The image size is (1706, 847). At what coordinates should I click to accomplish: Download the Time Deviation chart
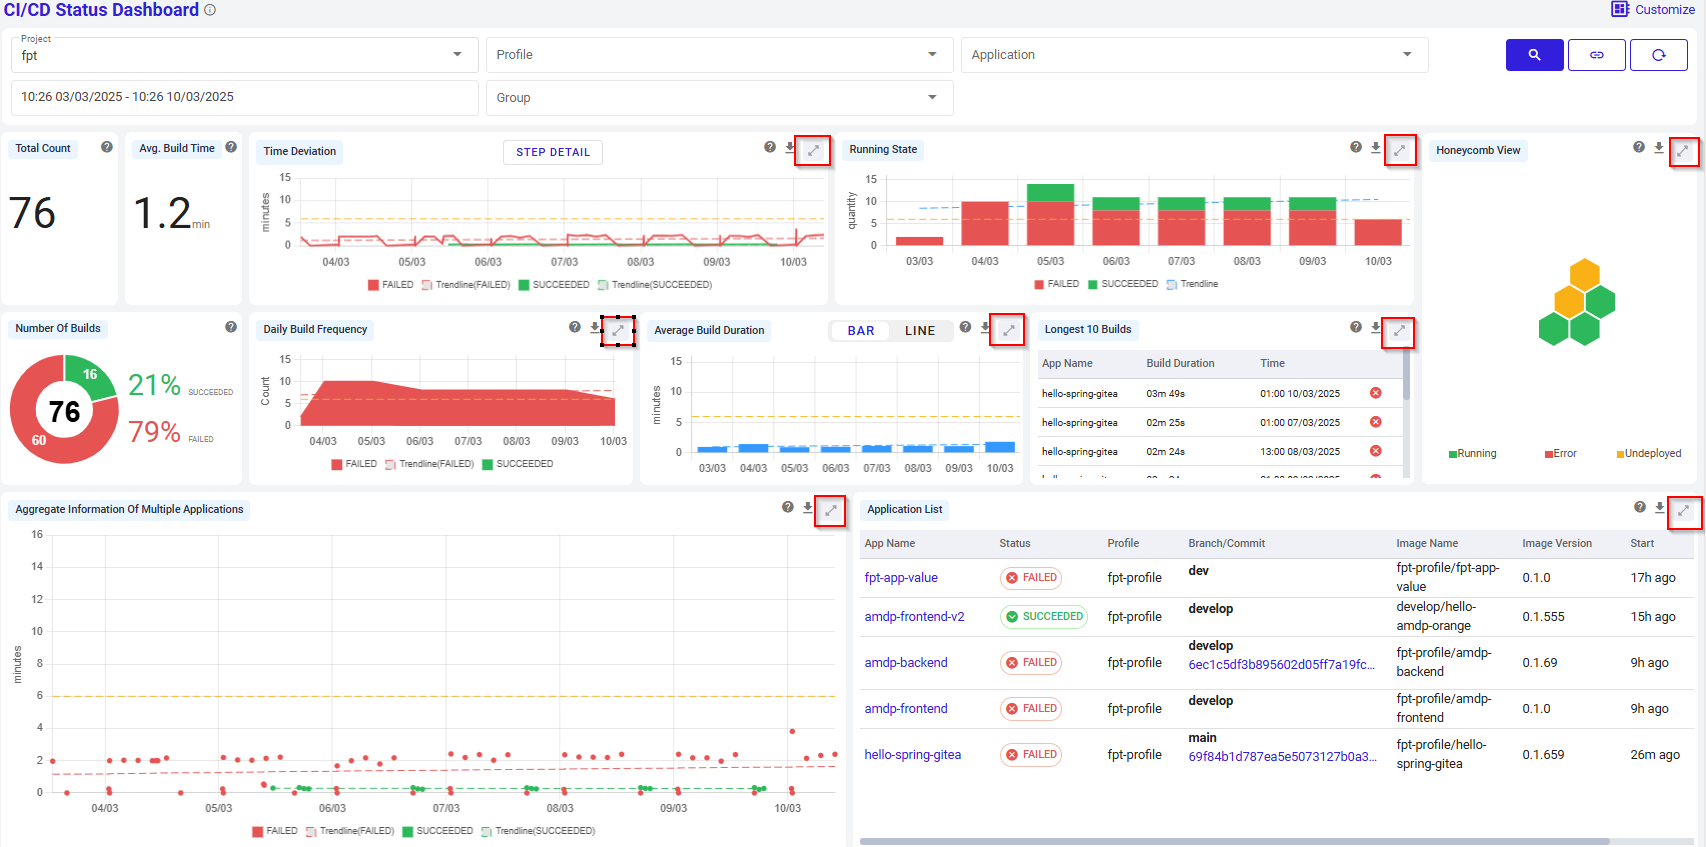click(790, 148)
